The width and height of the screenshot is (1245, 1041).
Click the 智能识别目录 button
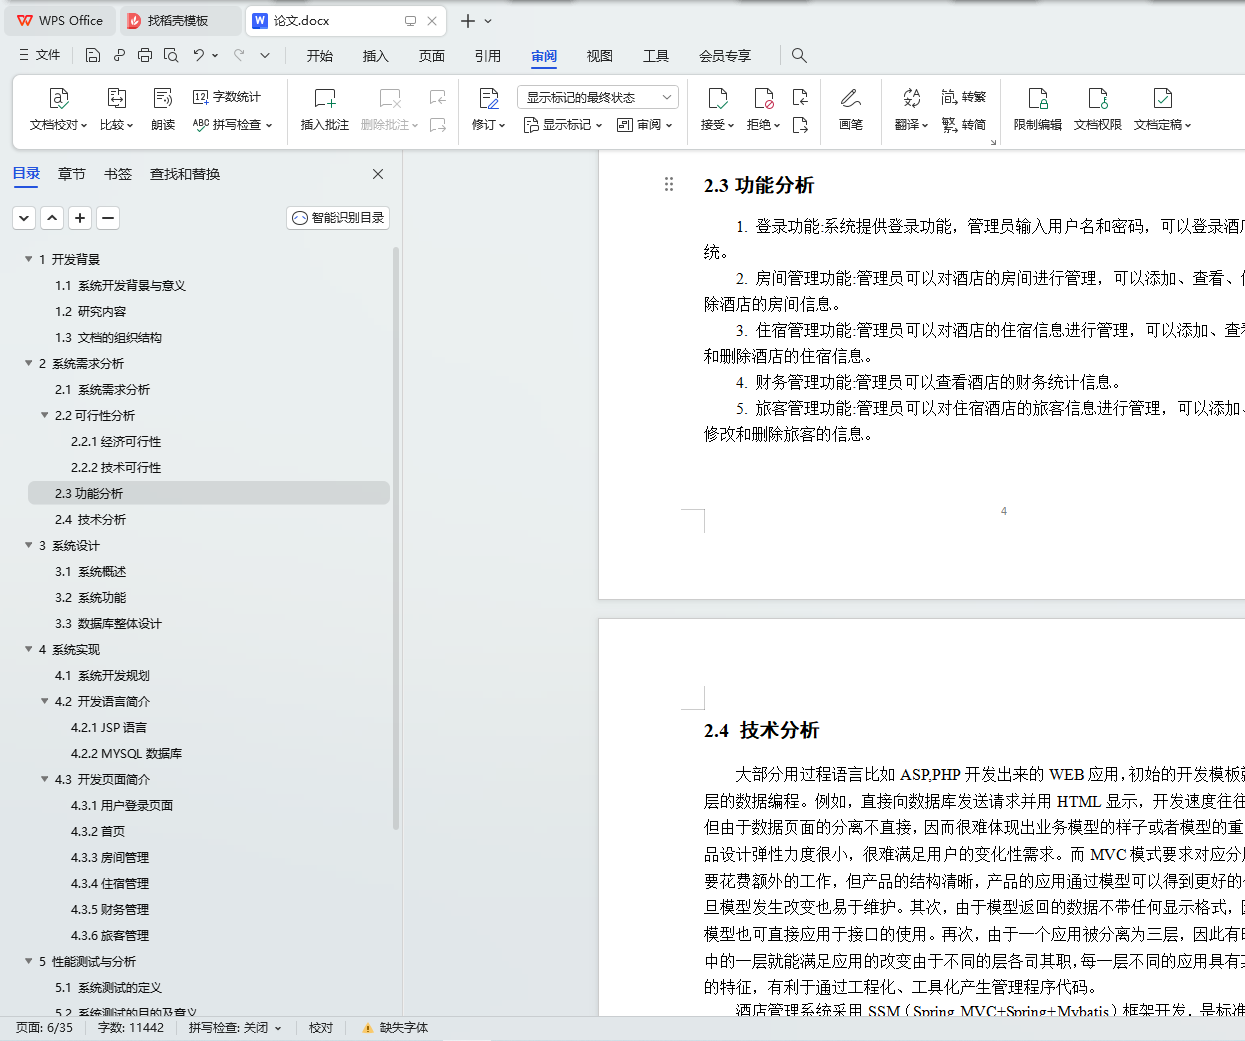338,217
